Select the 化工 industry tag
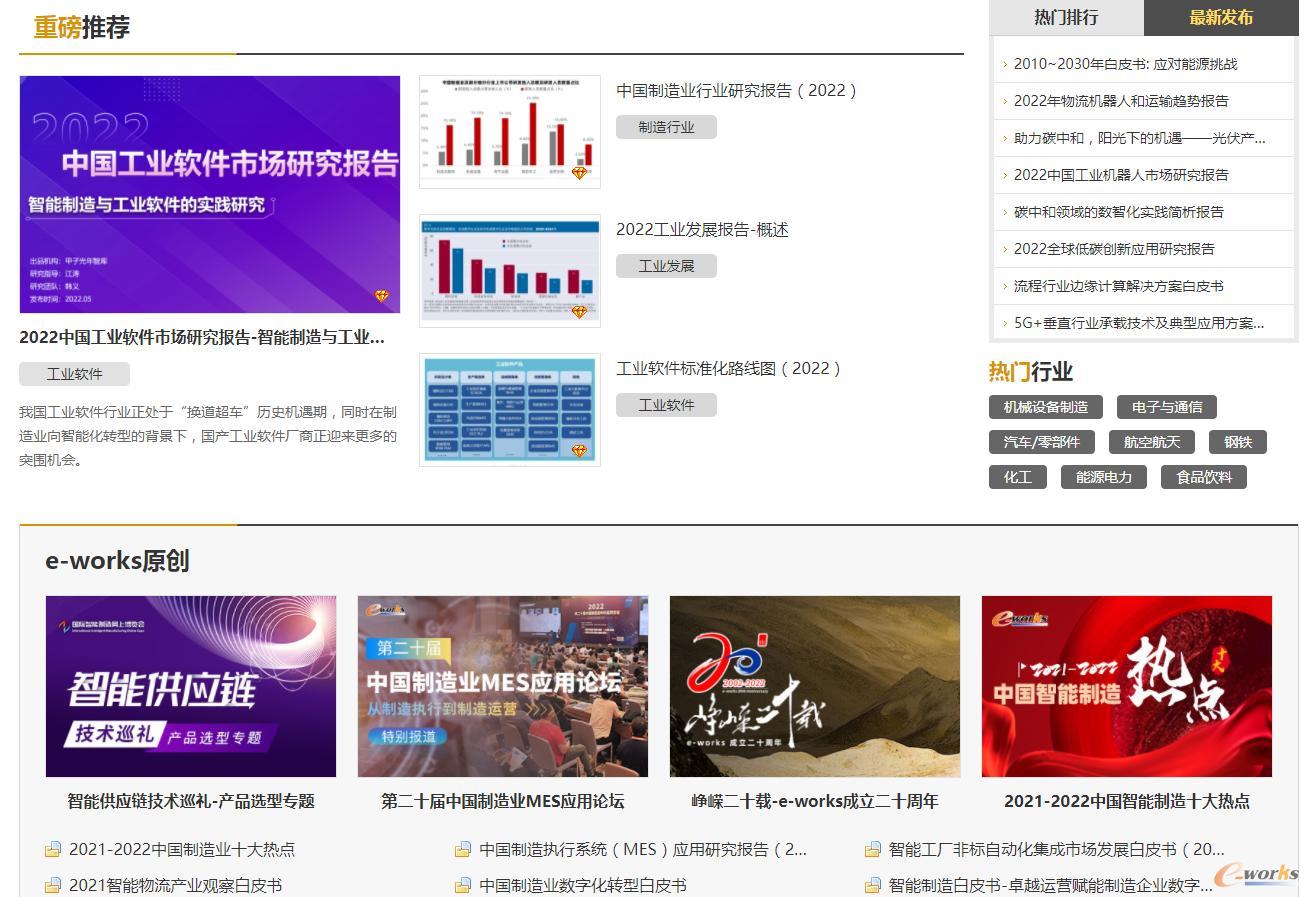1309x897 pixels. coord(1018,477)
